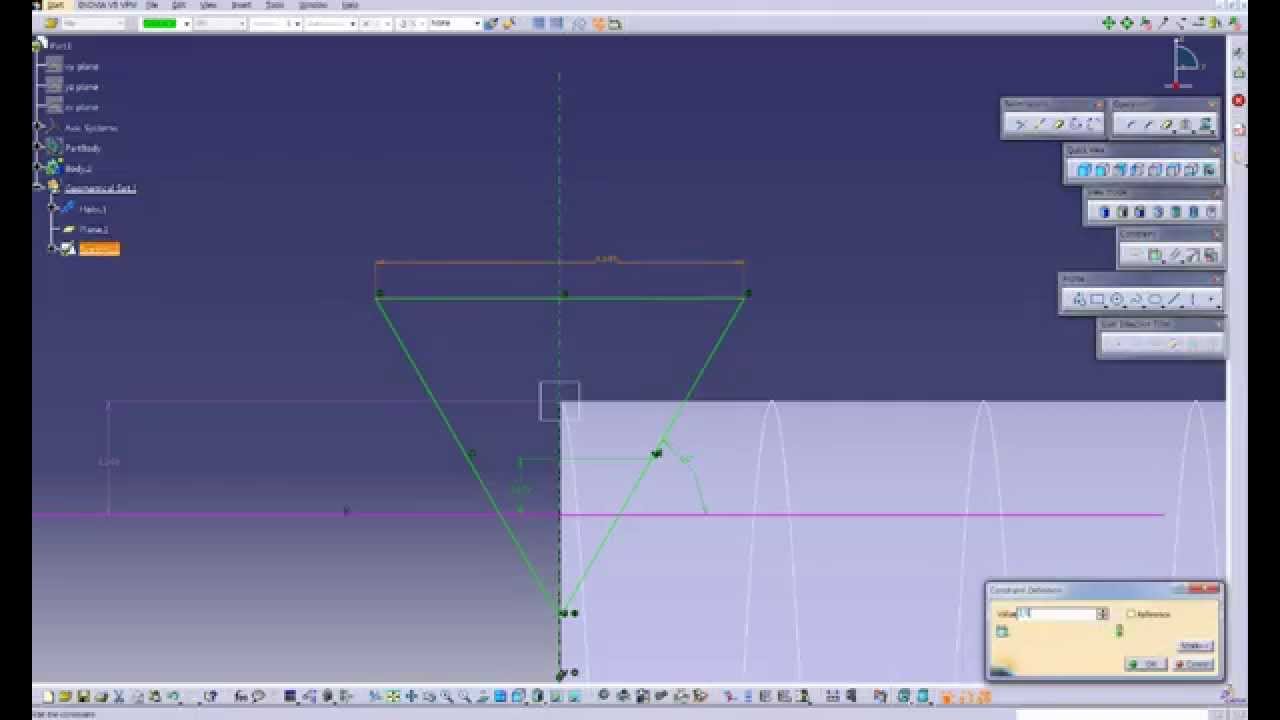Select the Line profile tool
Screen dimensions: 1280x720
pyautogui.click(x=1174, y=299)
